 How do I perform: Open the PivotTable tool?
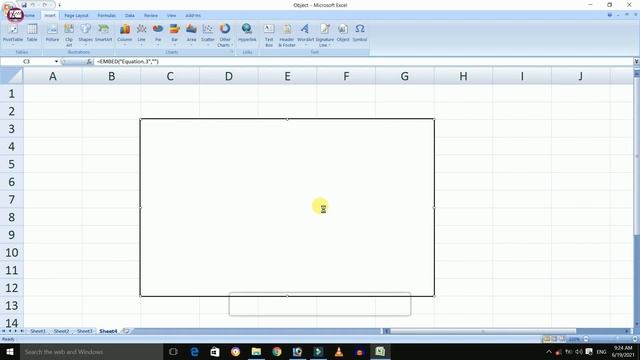[13, 35]
